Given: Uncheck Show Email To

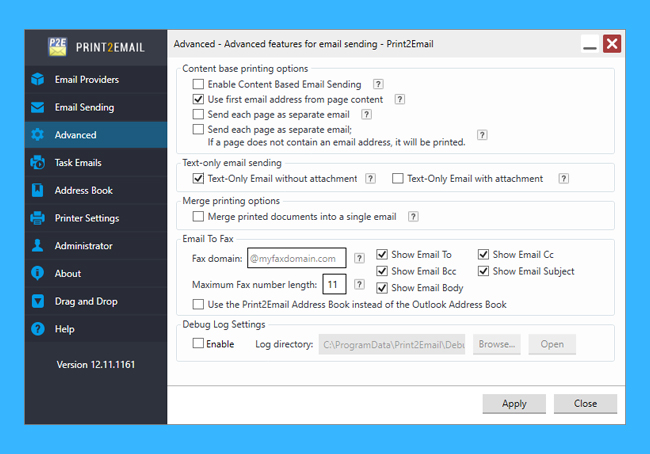Looking at the screenshot, I should pyautogui.click(x=382, y=254).
